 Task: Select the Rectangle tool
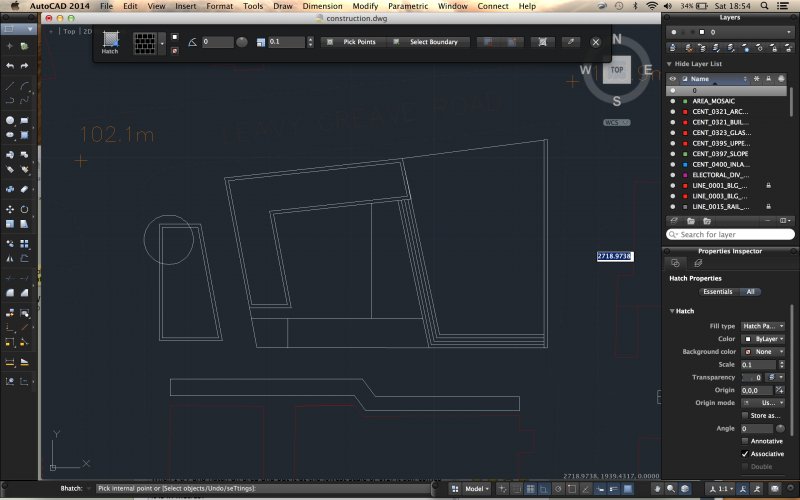point(24,120)
